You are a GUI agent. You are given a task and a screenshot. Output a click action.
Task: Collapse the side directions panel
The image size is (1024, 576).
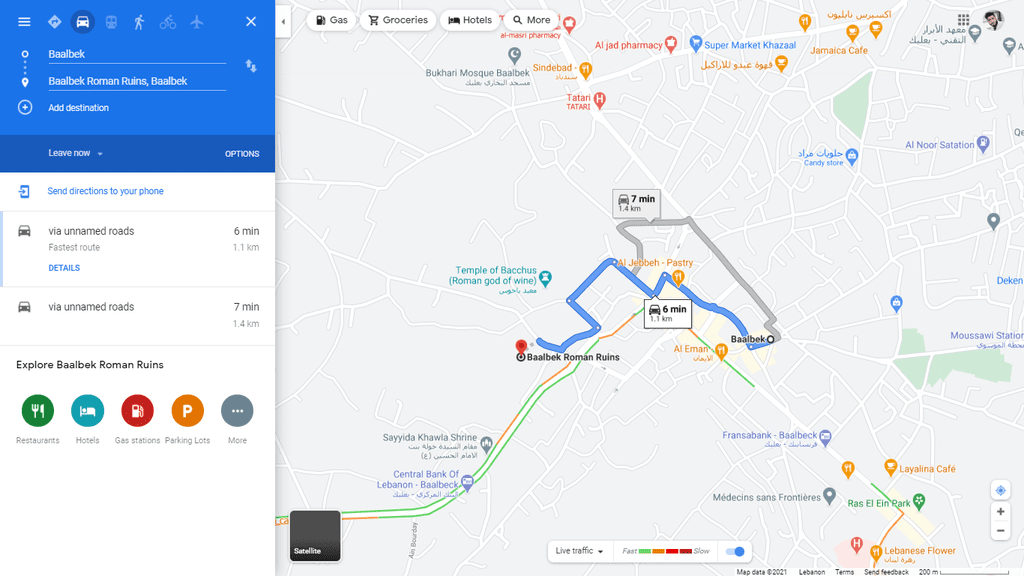283,22
